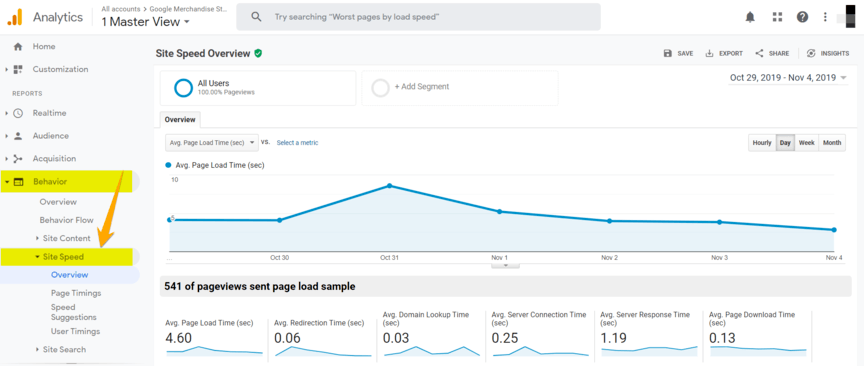The image size is (864, 366).
Task: Click the Select a metric link
Action: click(298, 143)
